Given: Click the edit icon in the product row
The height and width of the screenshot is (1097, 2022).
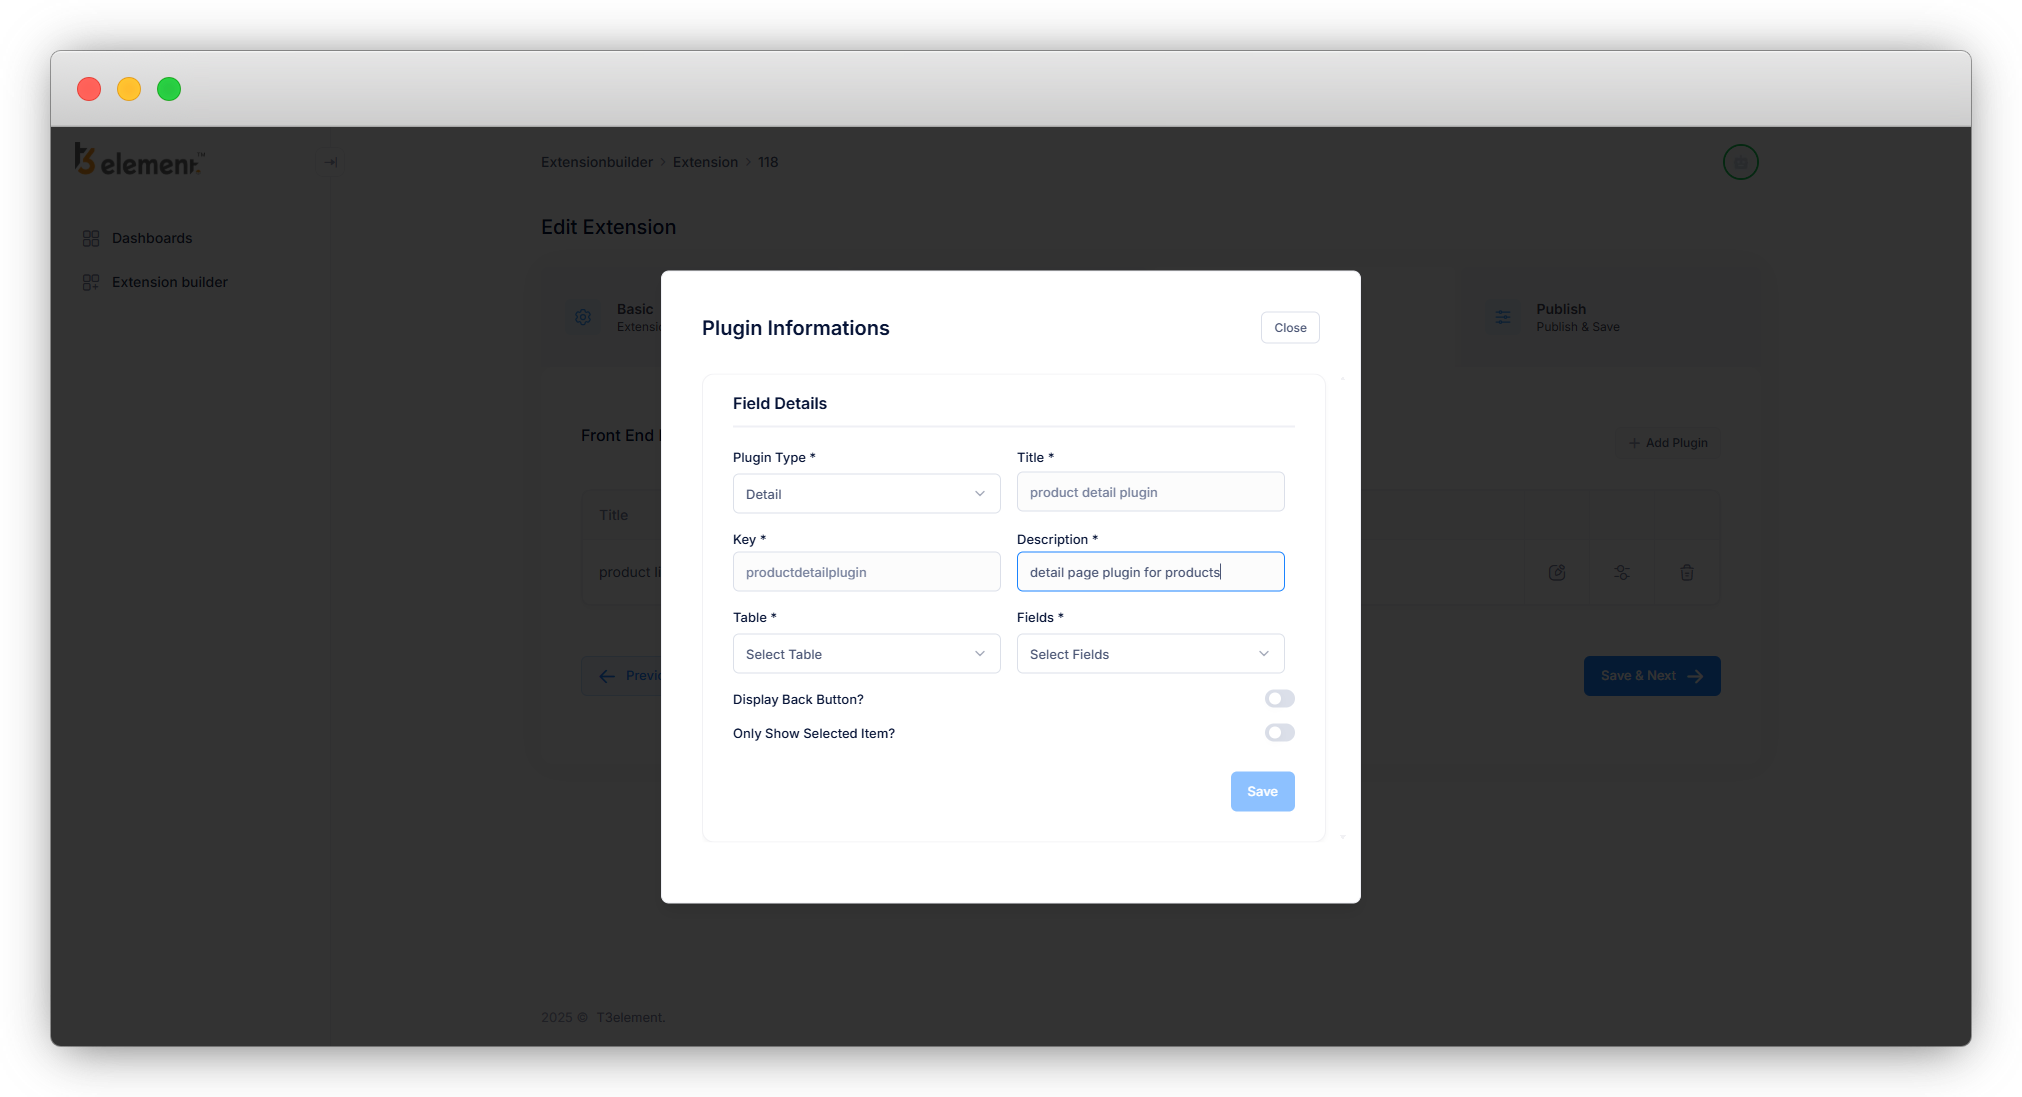Looking at the screenshot, I should 1557,572.
